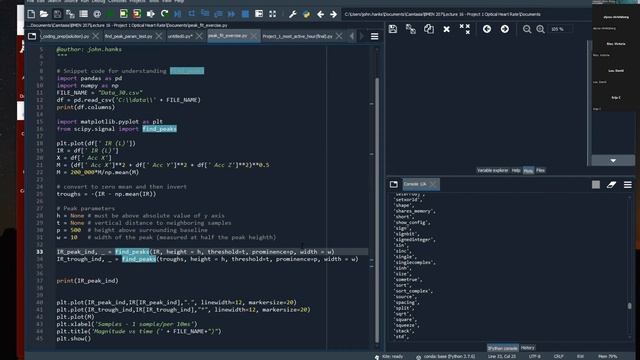Screen dimensions: 640x360
Task: Go back with main toolbar arrow
Action: coord(320,14)
